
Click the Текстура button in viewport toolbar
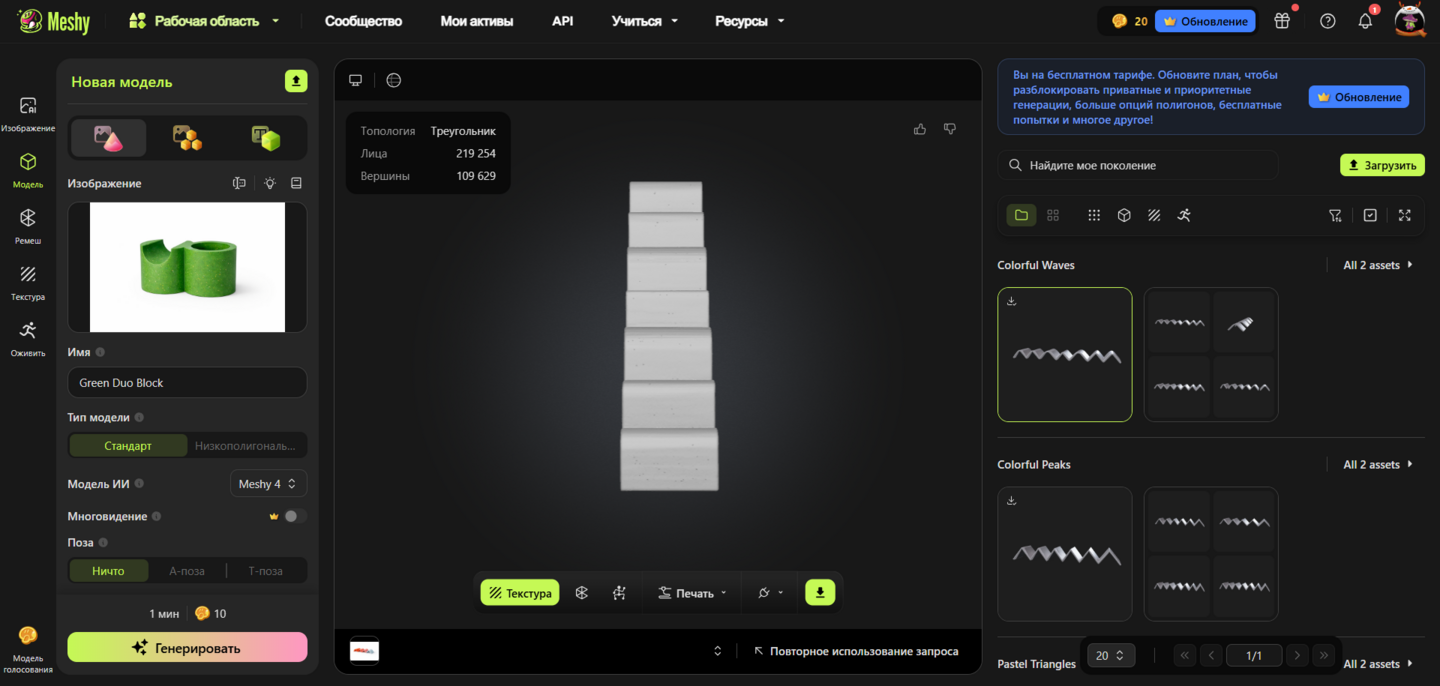pos(520,593)
